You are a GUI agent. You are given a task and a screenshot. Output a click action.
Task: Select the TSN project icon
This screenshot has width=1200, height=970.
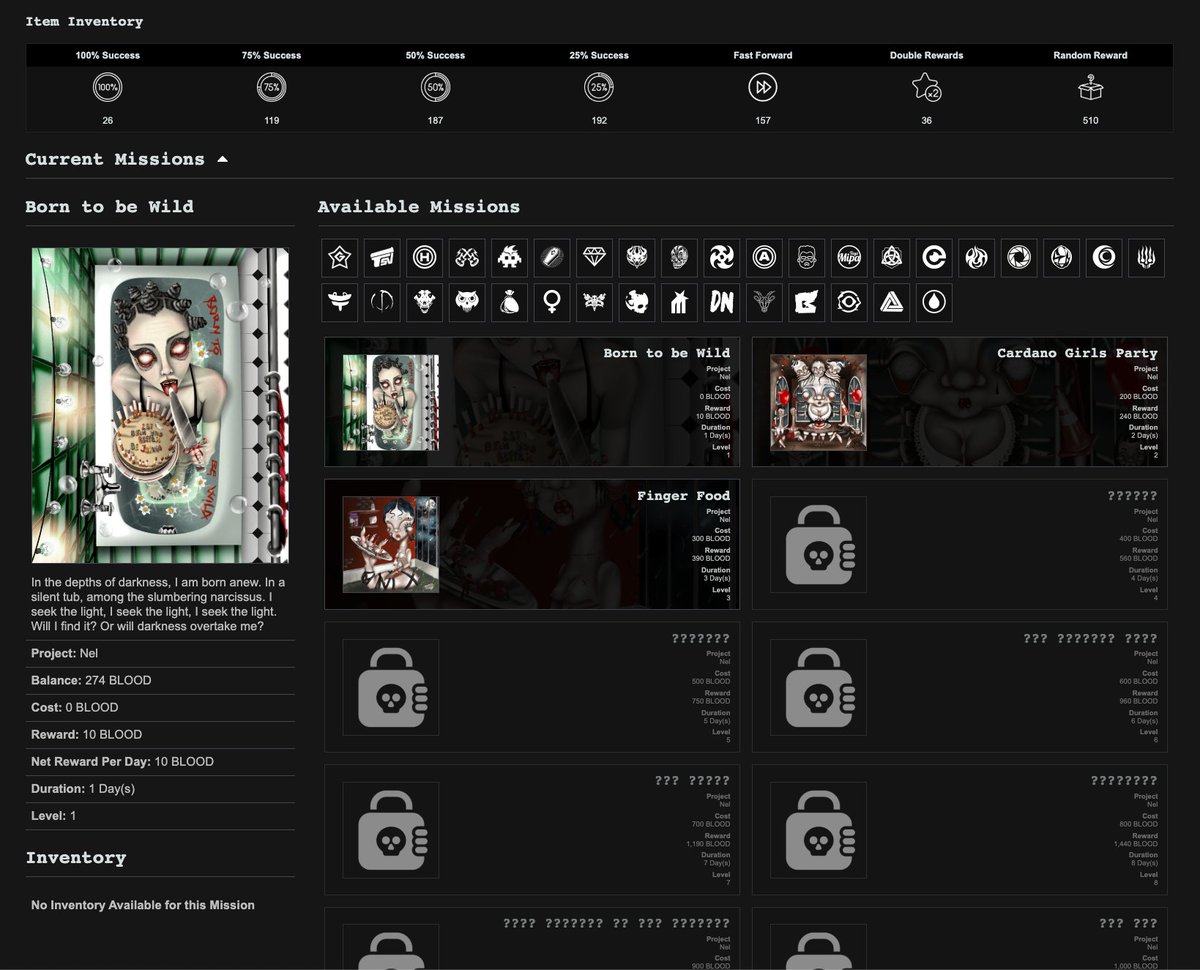coord(382,258)
